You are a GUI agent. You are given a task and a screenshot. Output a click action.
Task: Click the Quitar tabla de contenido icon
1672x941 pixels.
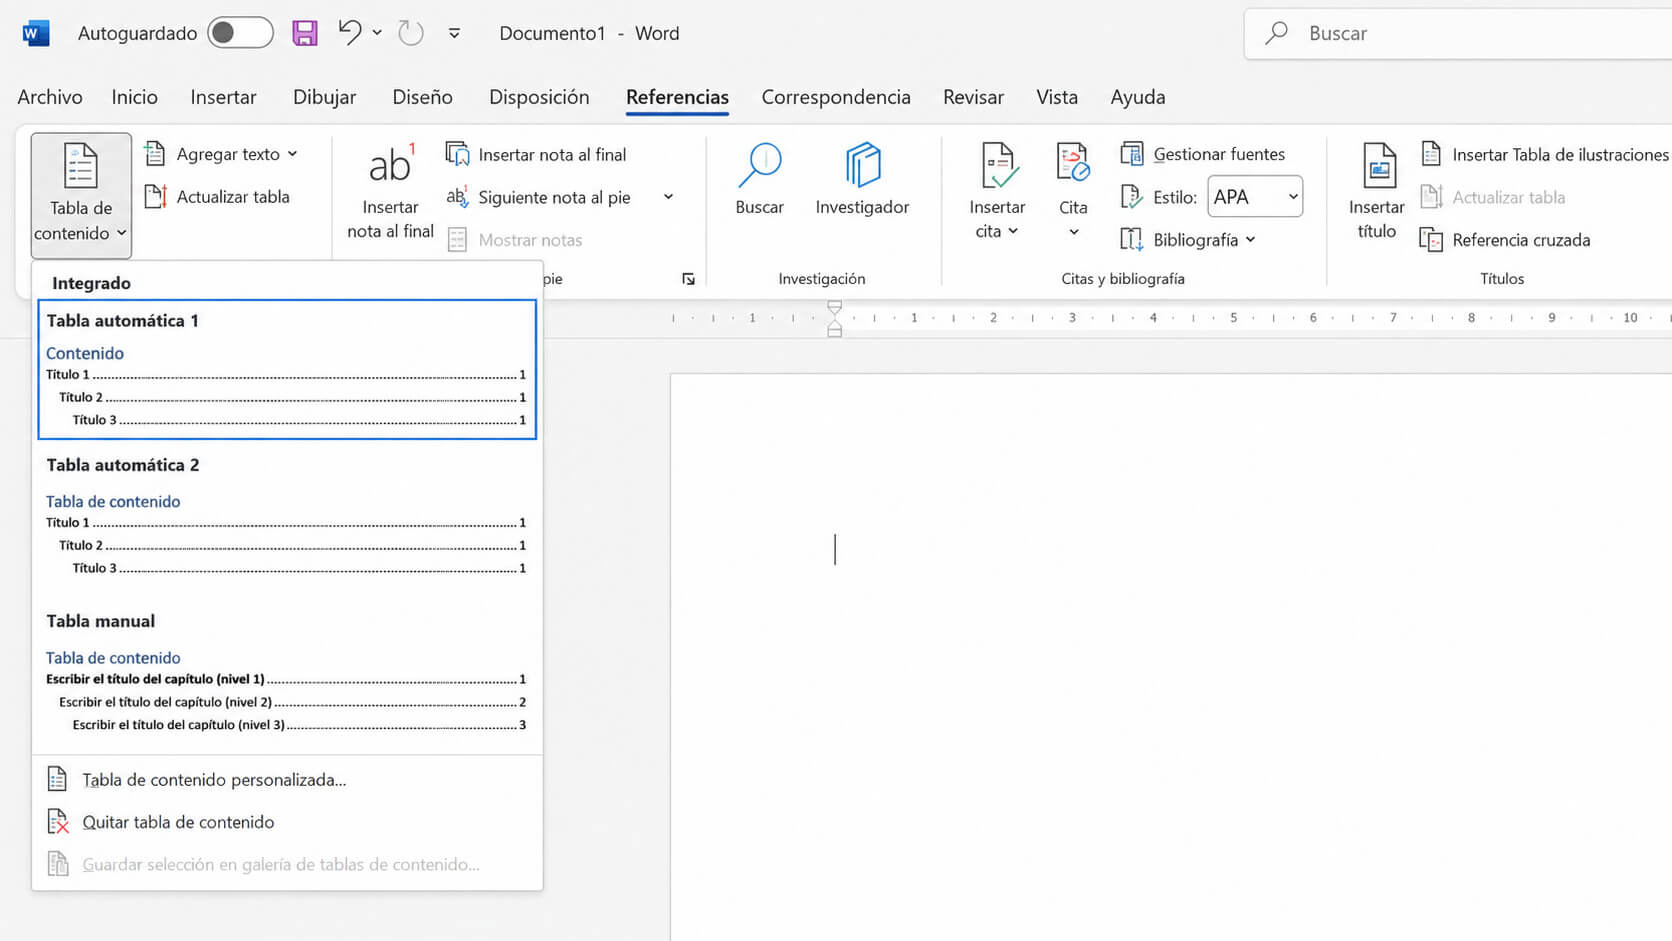coord(58,822)
